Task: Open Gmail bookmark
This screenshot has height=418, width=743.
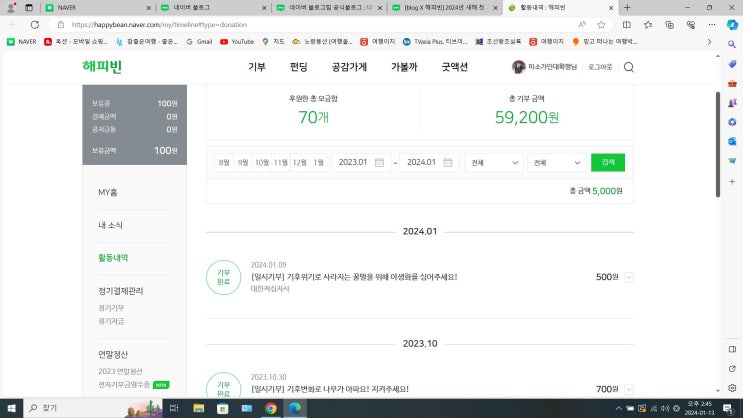Action: tap(199, 42)
